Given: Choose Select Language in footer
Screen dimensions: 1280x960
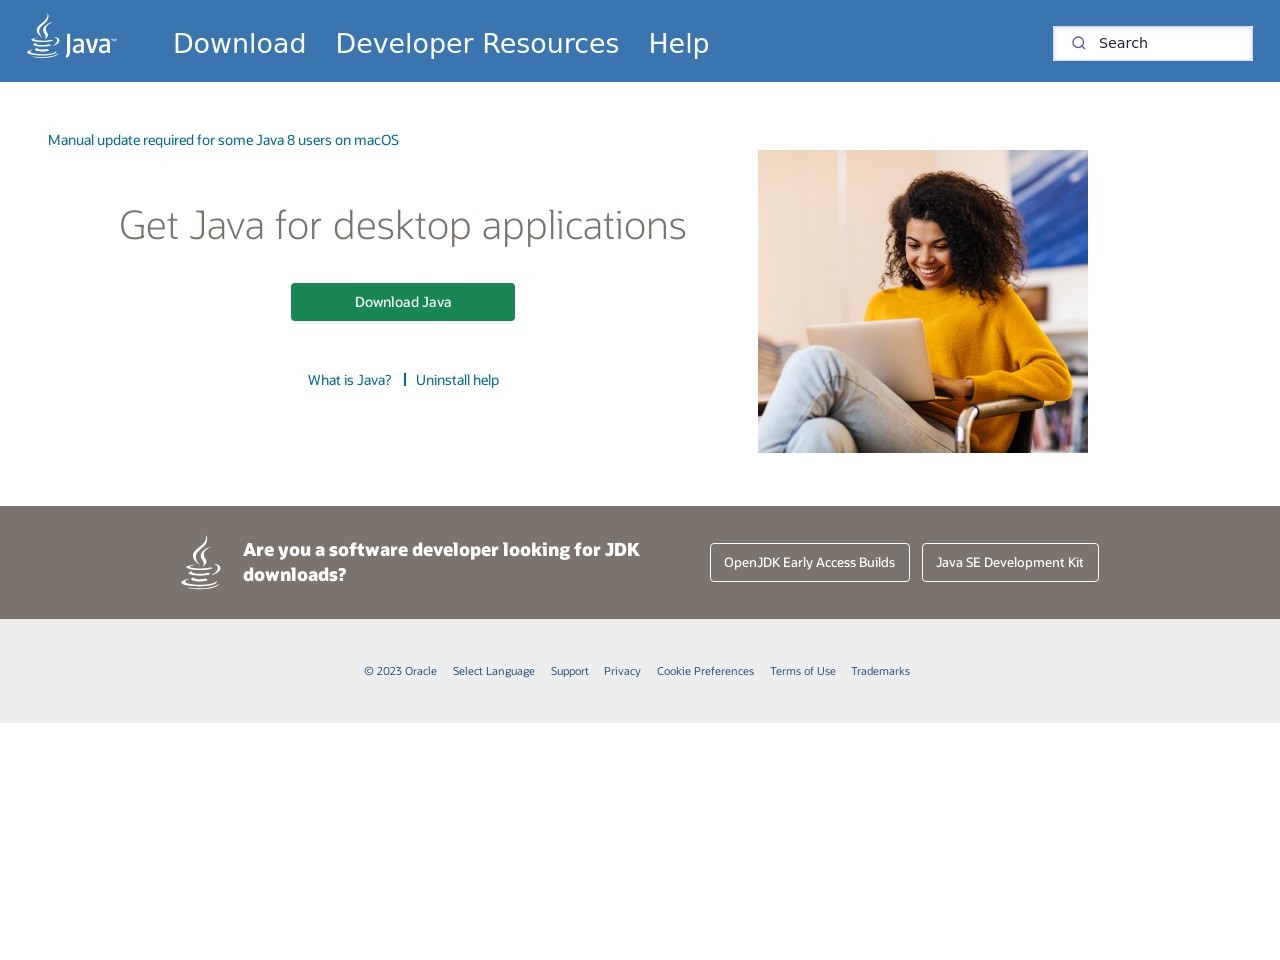Looking at the screenshot, I should coord(493,671).
